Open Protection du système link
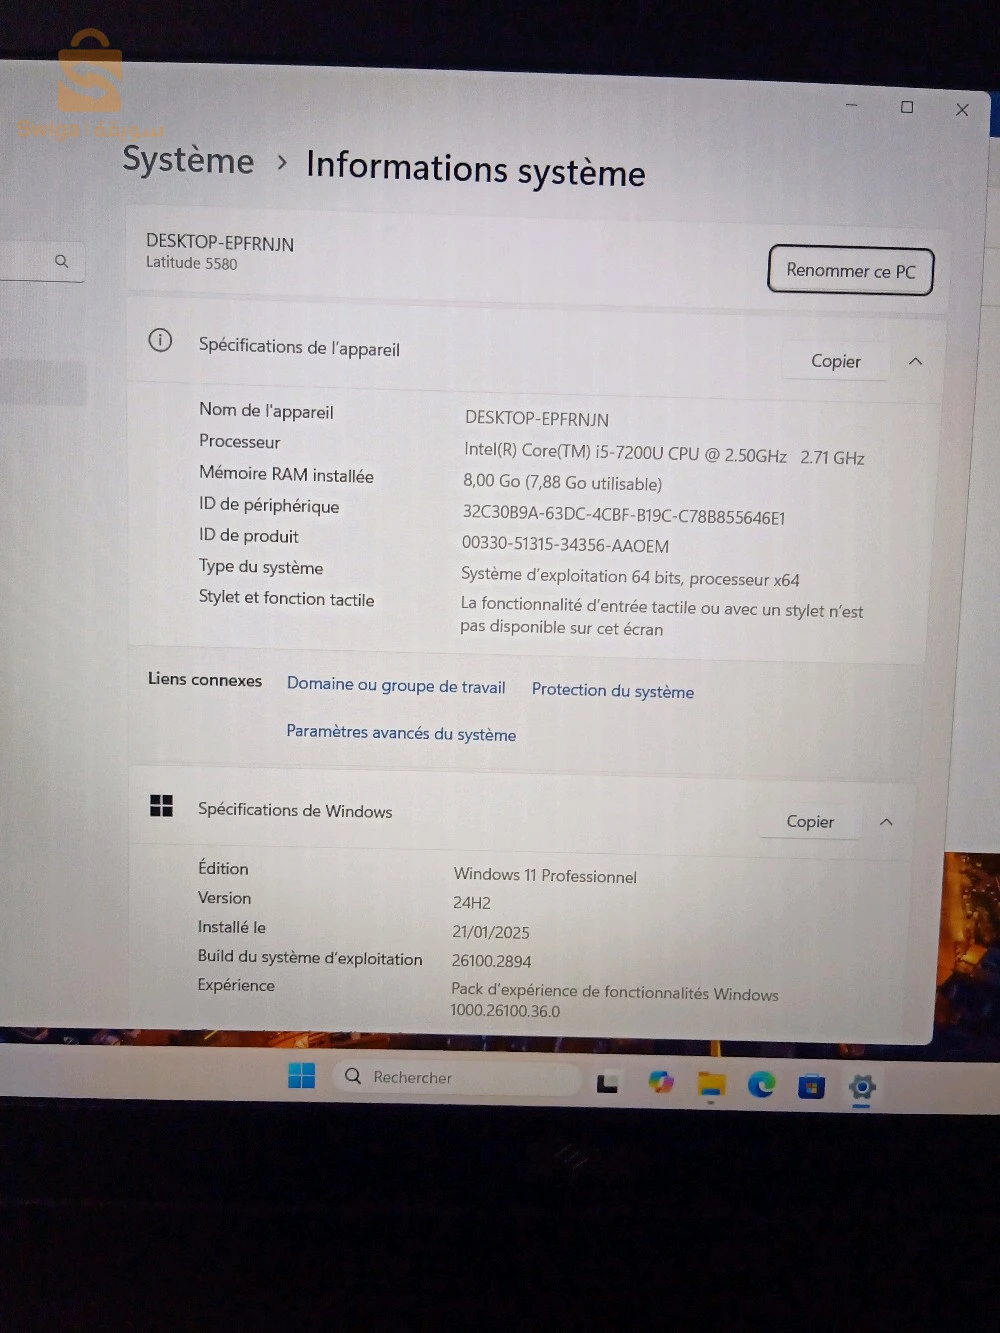The width and height of the screenshot is (1000, 1333). pyautogui.click(x=613, y=691)
